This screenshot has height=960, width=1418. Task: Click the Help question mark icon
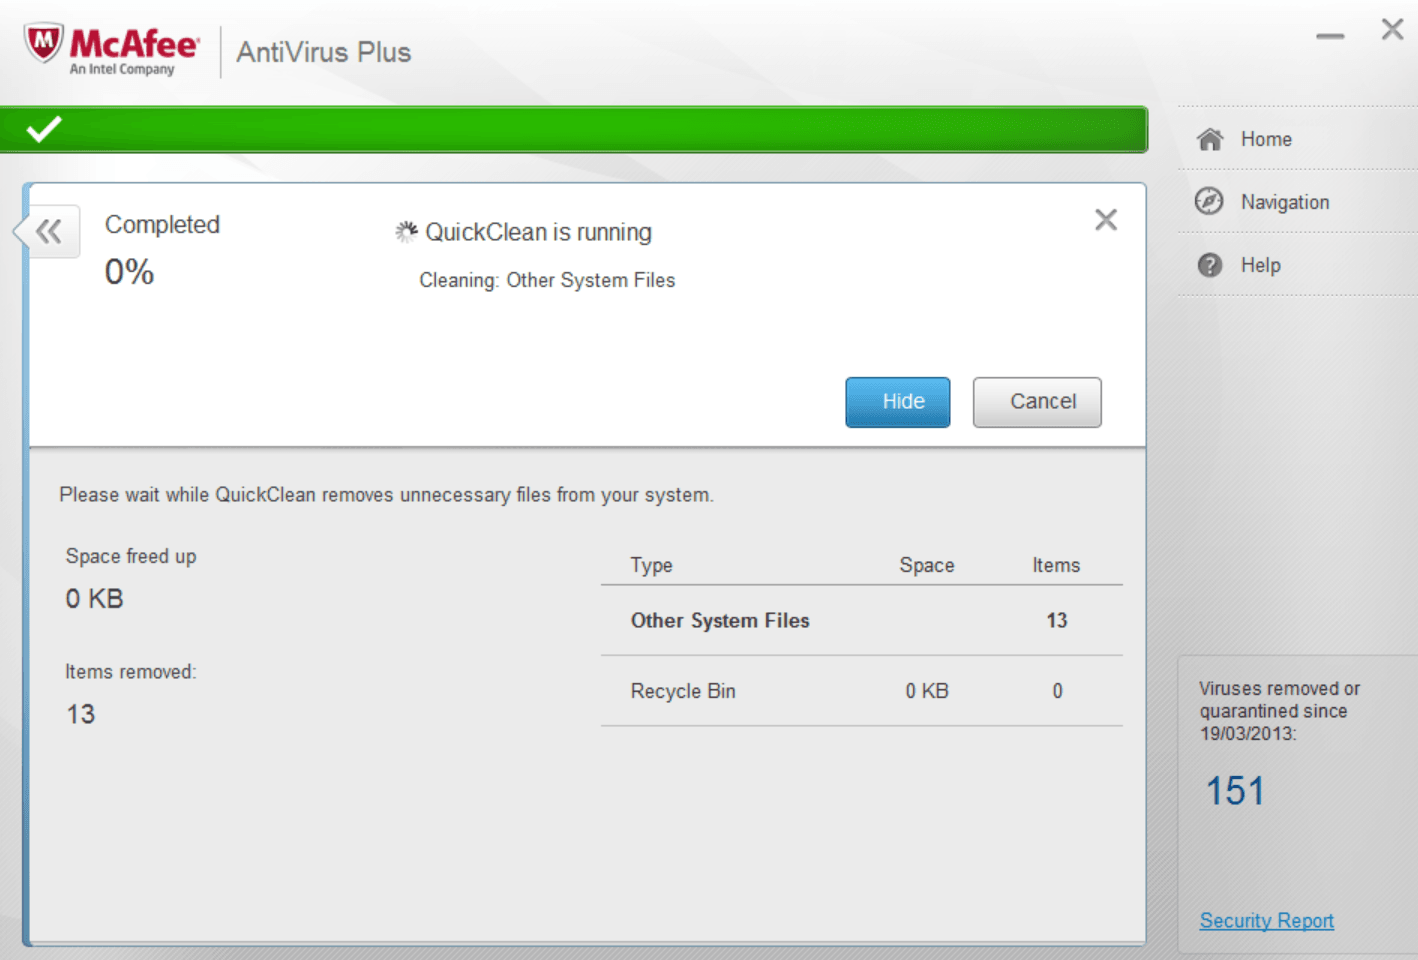(1210, 265)
